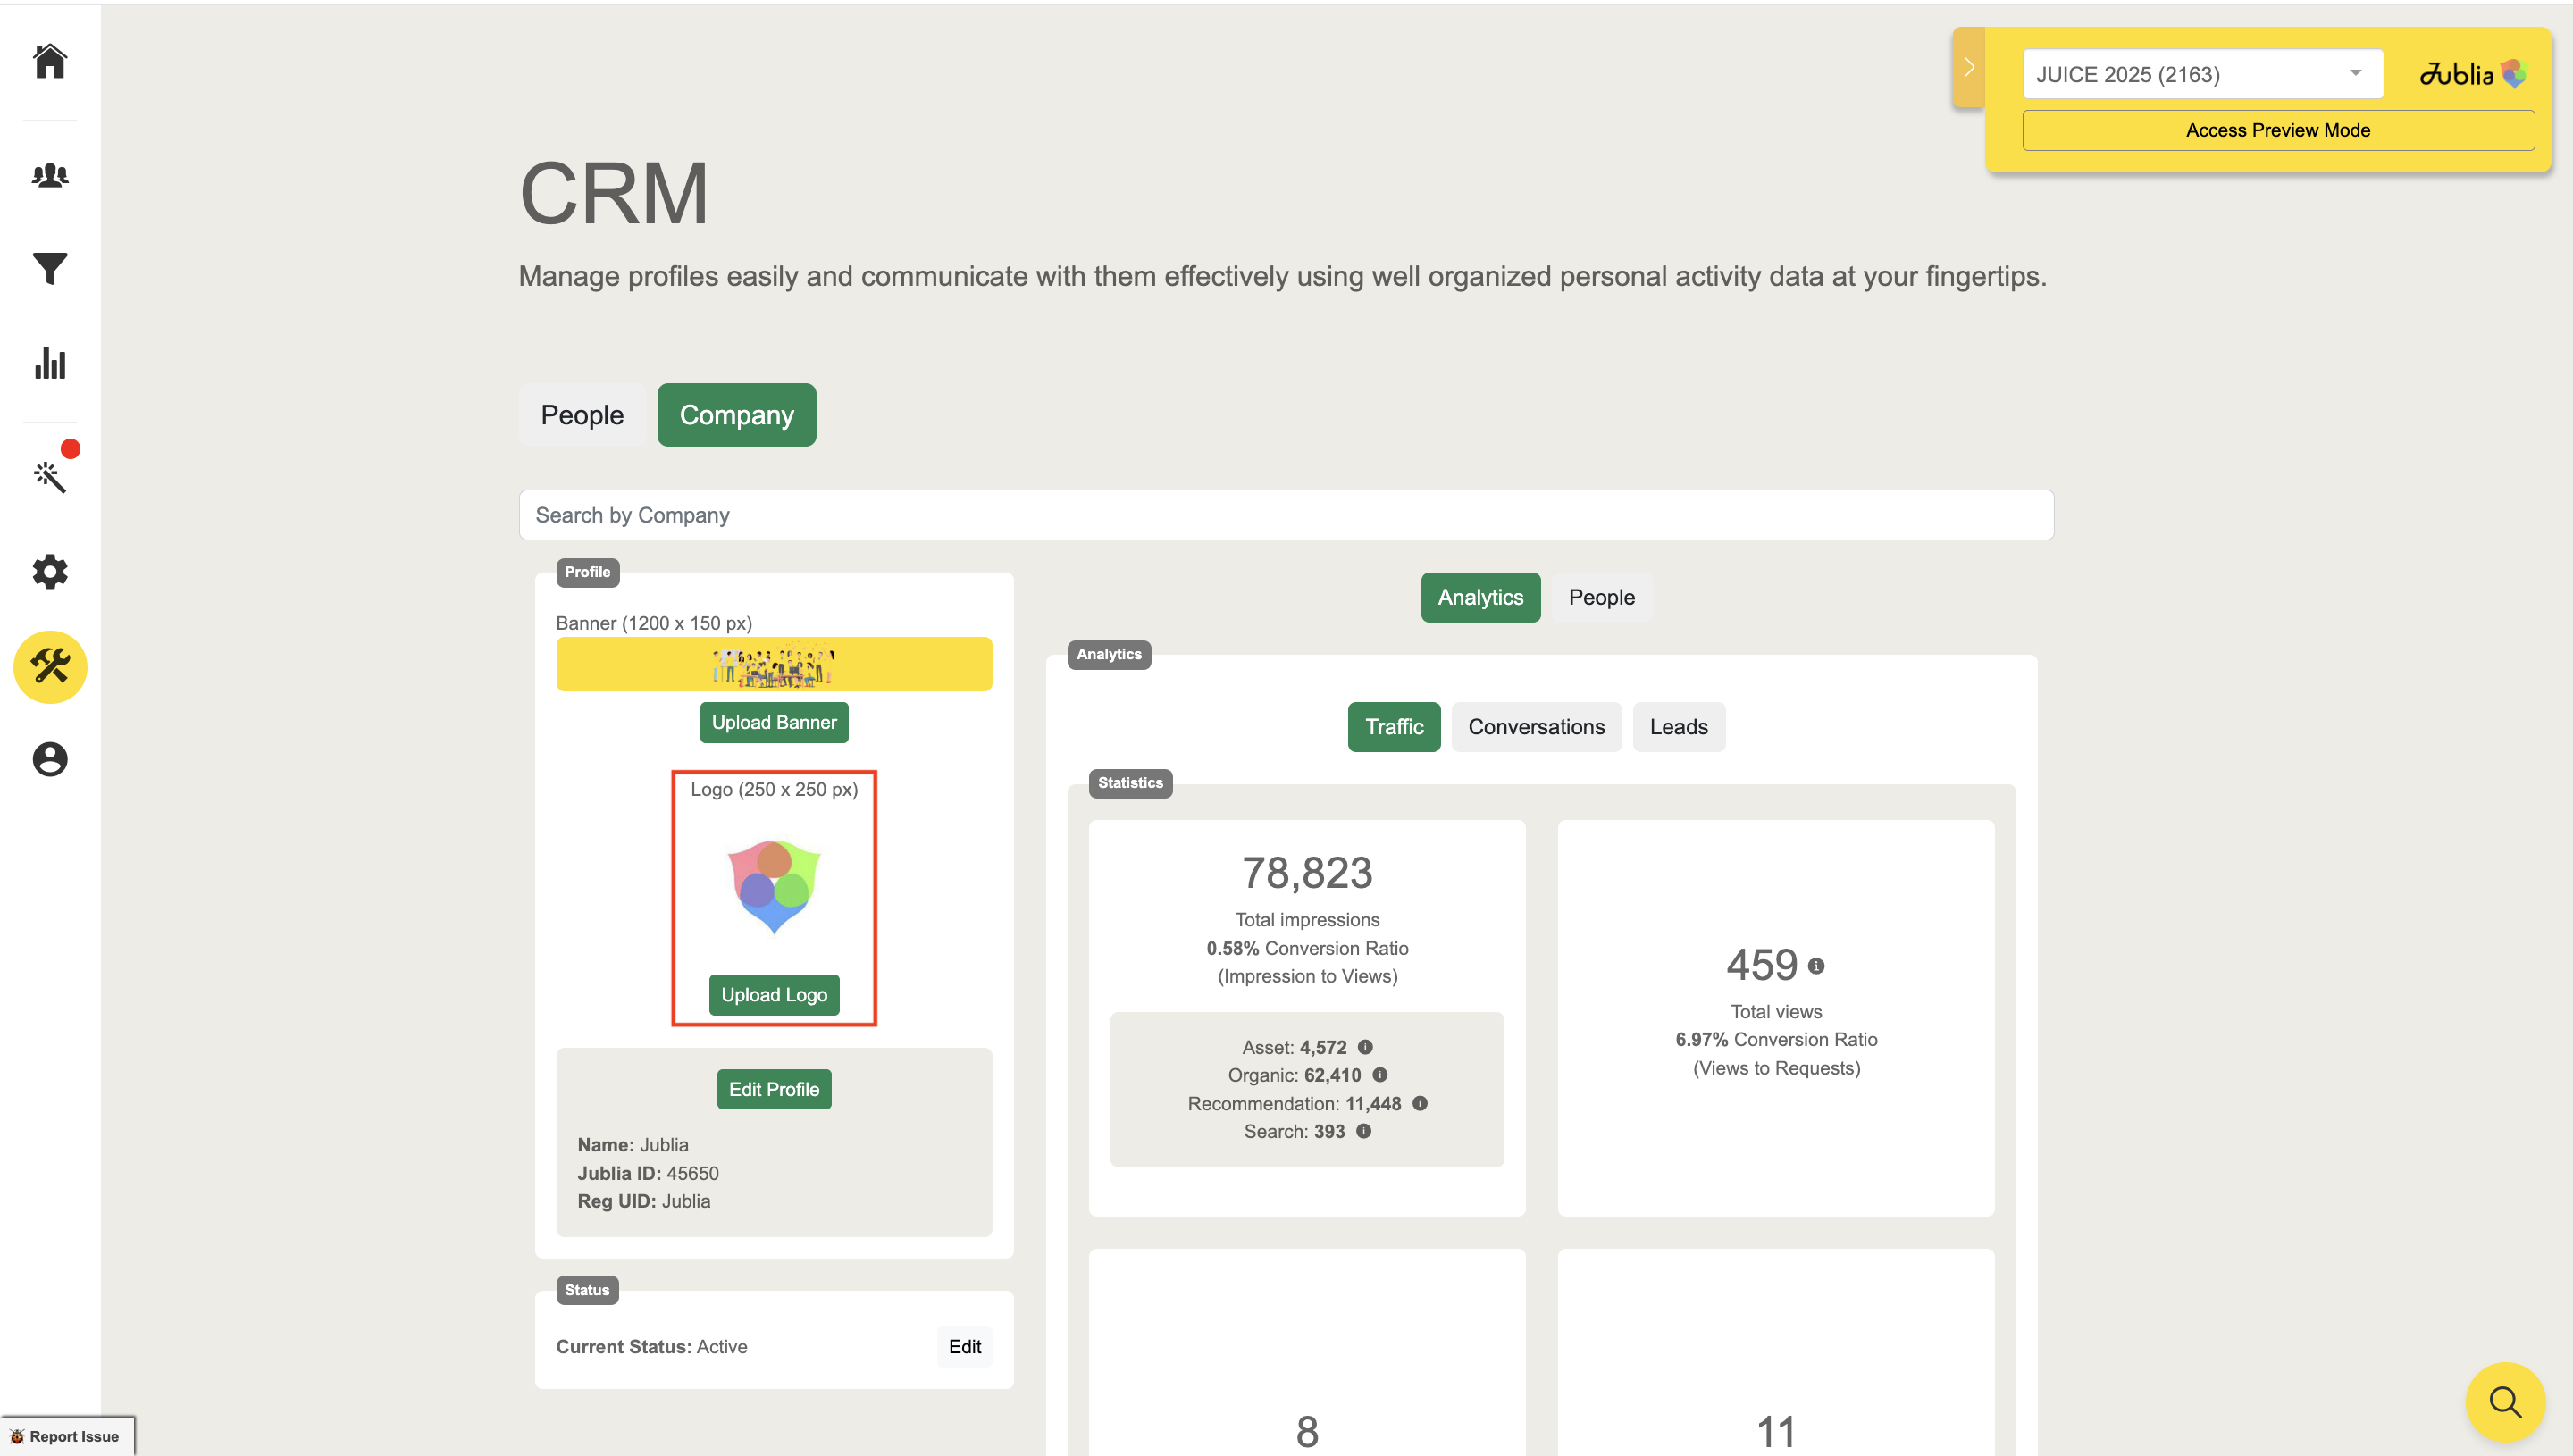Image resolution: width=2573 pixels, height=1456 pixels.
Task: Click the magic wand icon with notification
Action: pyautogui.click(x=50, y=476)
